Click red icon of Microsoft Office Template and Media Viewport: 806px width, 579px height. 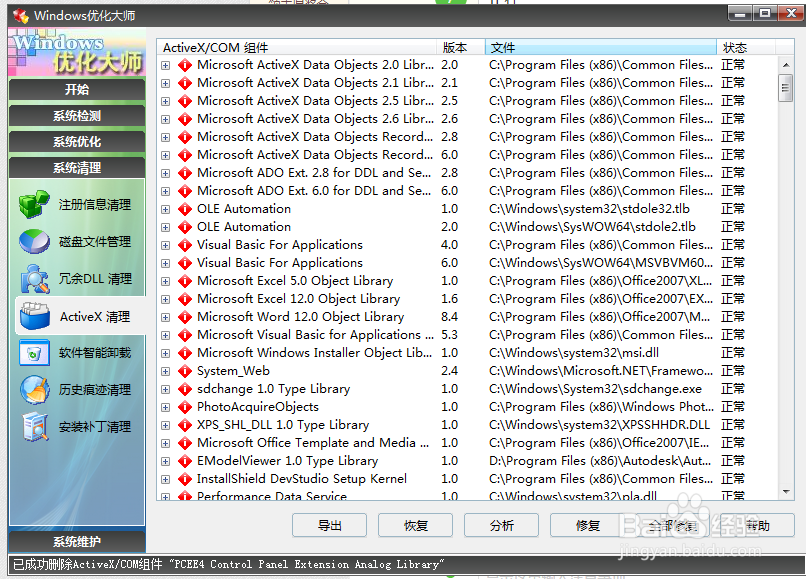point(185,443)
